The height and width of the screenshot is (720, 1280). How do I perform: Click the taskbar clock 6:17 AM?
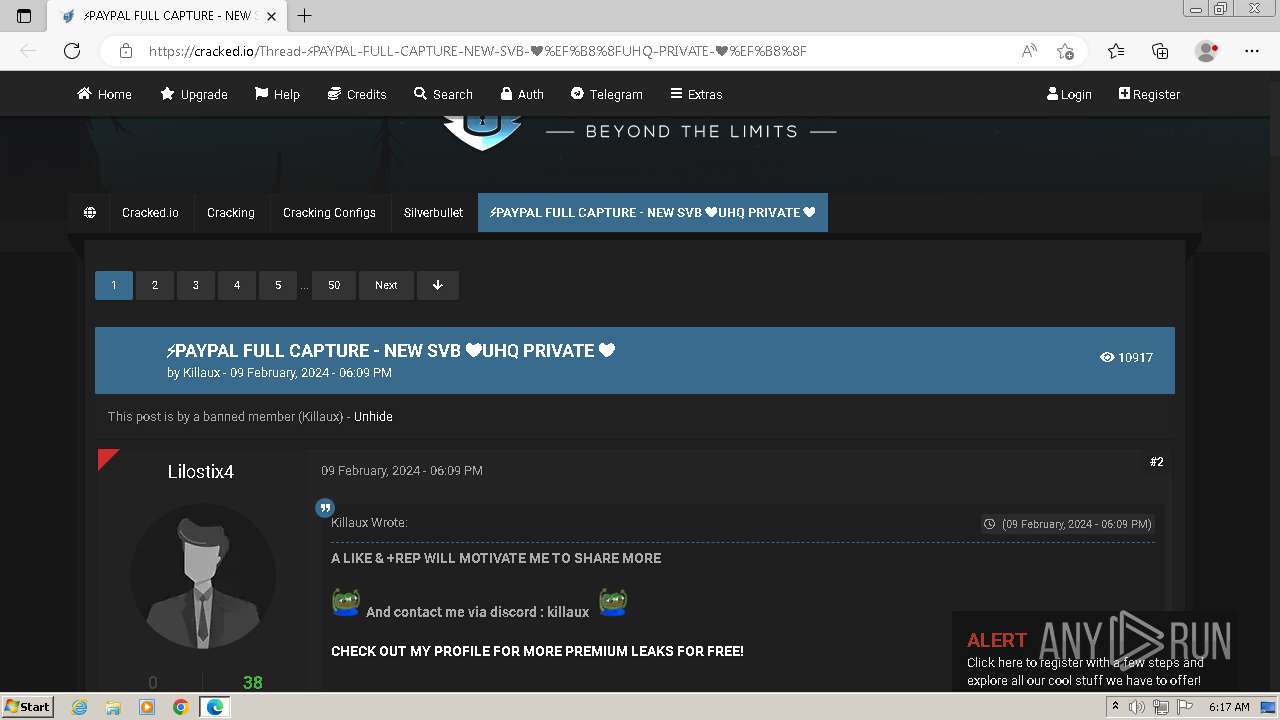click(1229, 707)
